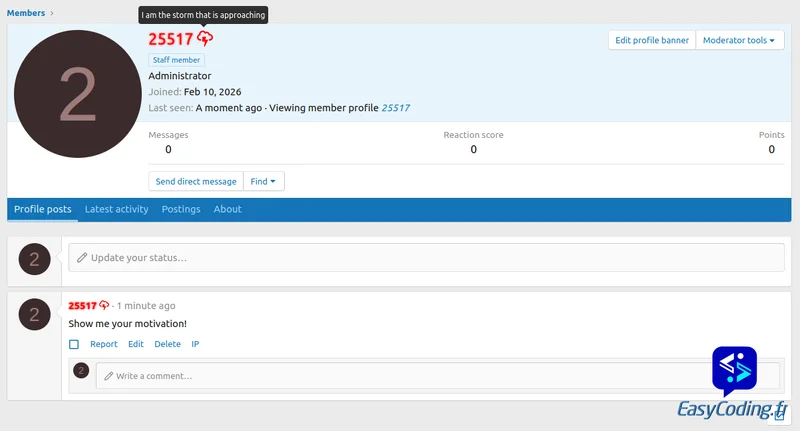Click the EasyCoding.fr chat bubble logo
800x431 pixels.
point(734,371)
